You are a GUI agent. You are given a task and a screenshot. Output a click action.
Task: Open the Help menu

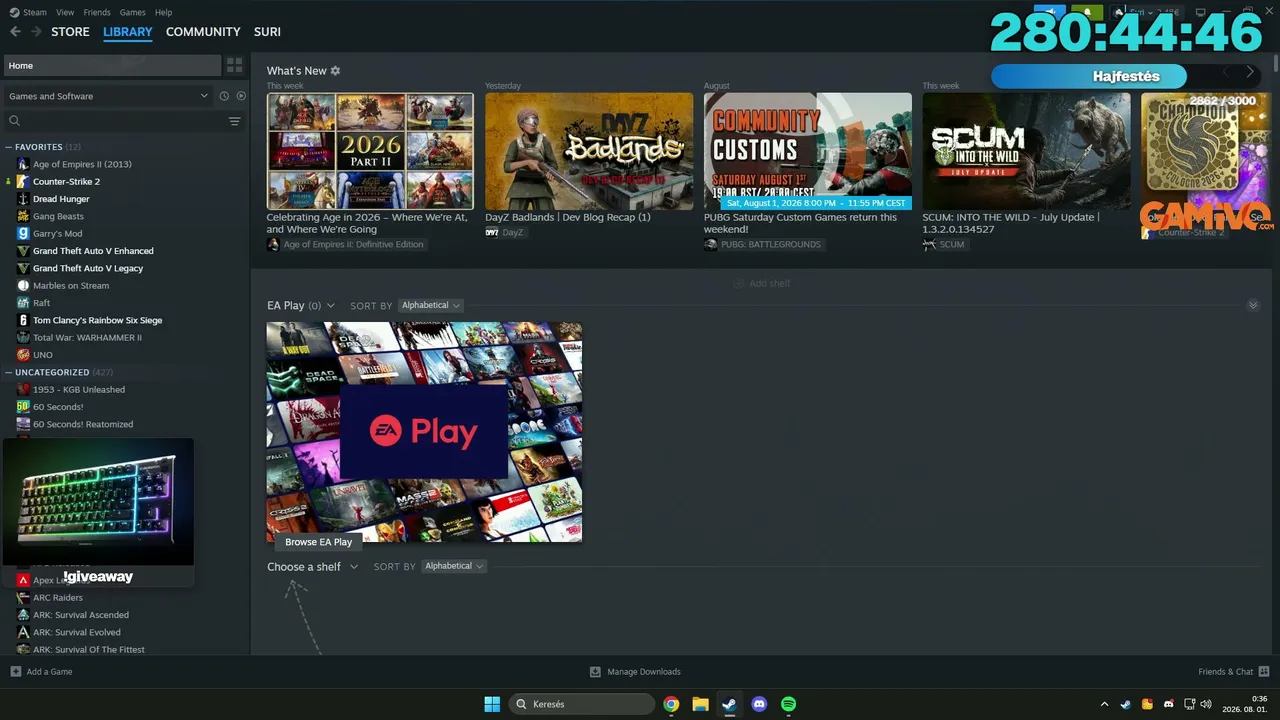(164, 12)
